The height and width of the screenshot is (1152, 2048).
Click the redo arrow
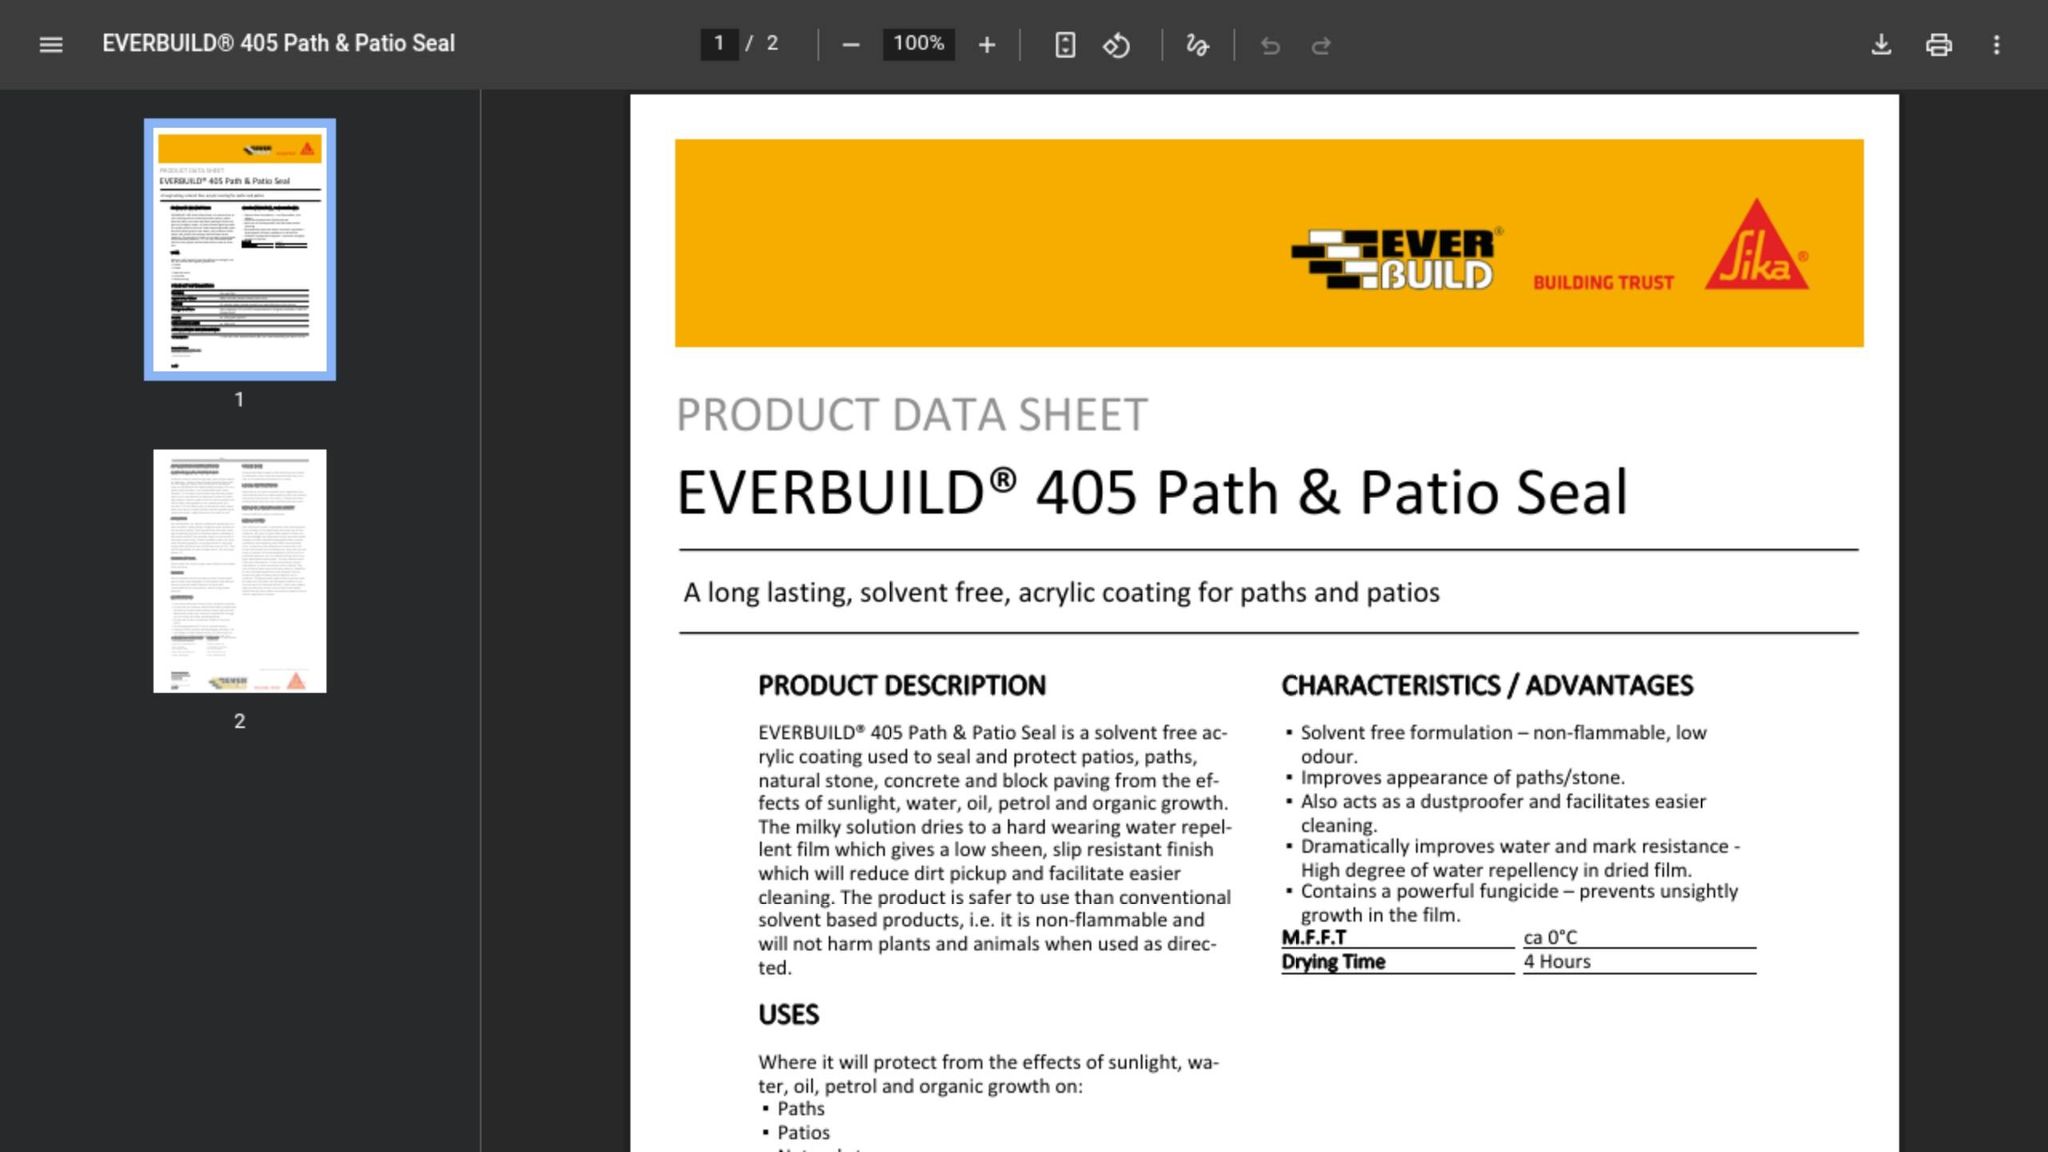(x=1321, y=45)
